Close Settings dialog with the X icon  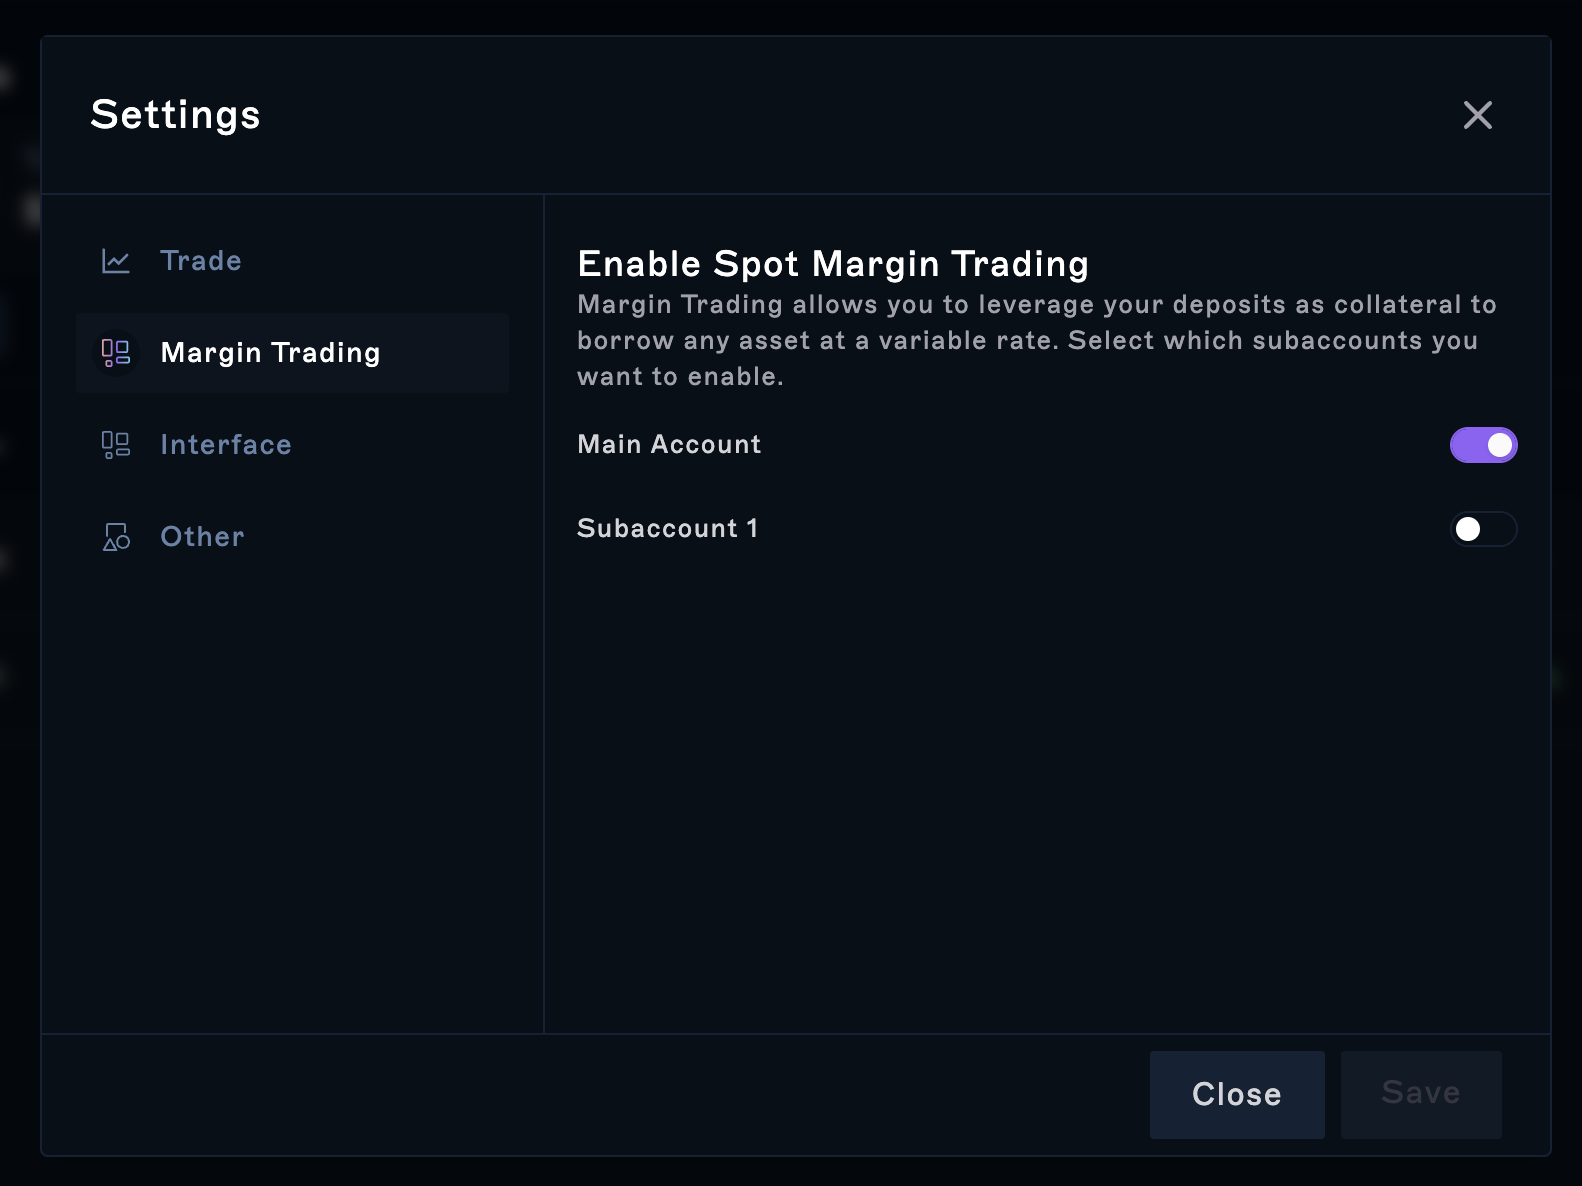(1477, 115)
